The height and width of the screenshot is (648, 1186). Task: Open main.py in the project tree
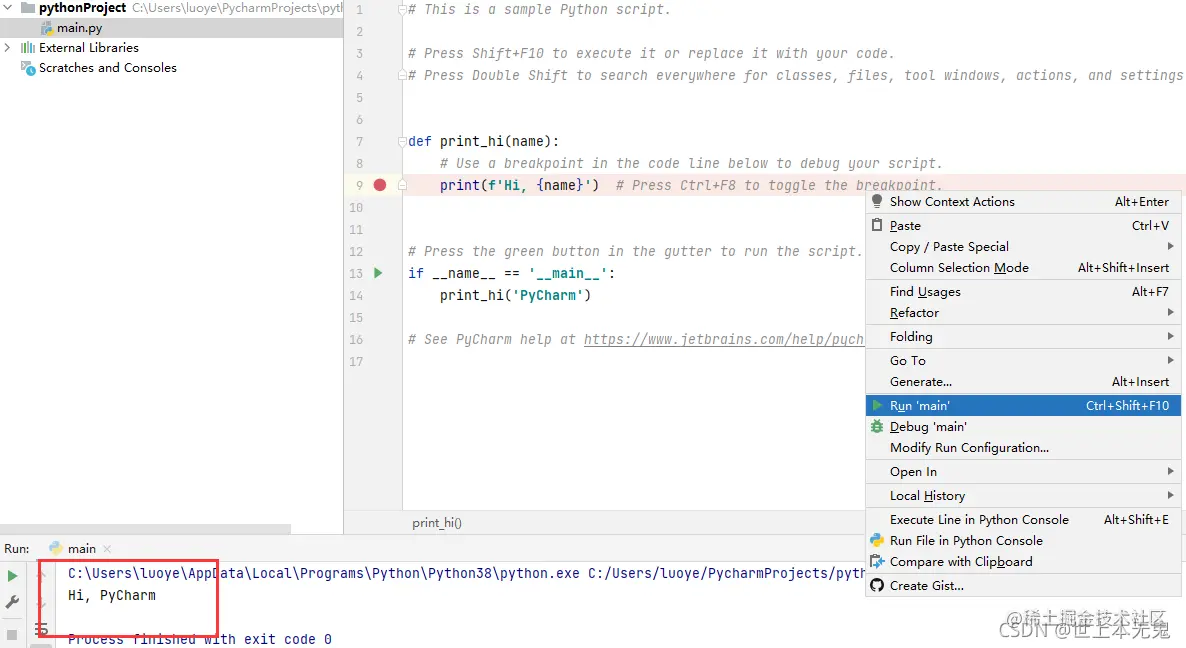coord(79,28)
